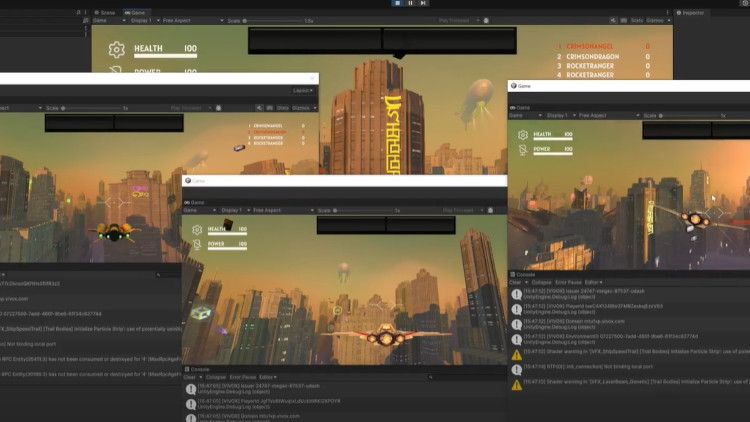The width and height of the screenshot is (750, 422).
Task: Click the Pause button in top toolbar
Action: click(x=410, y=4)
